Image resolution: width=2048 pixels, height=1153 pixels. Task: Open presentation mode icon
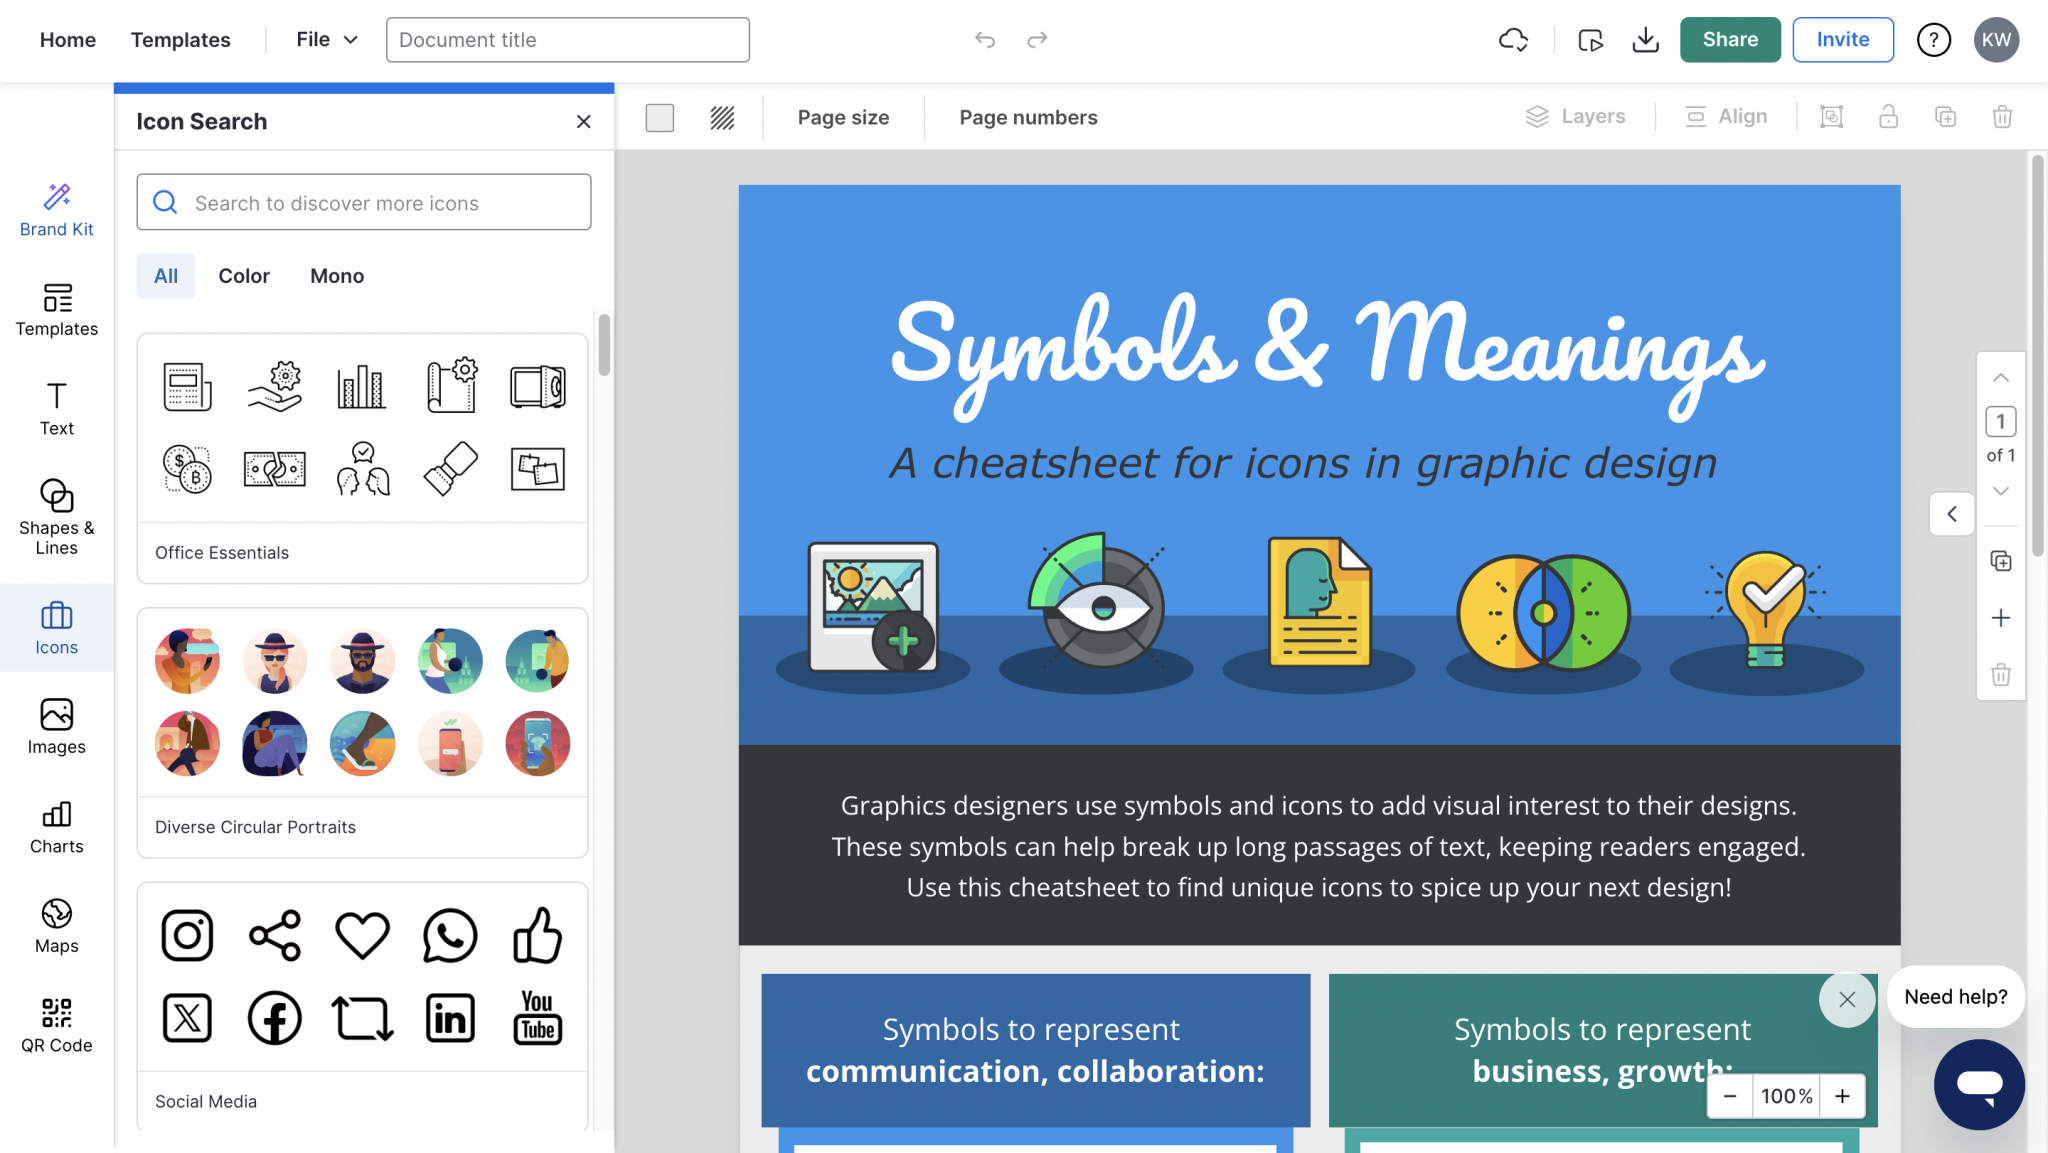tap(1590, 40)
